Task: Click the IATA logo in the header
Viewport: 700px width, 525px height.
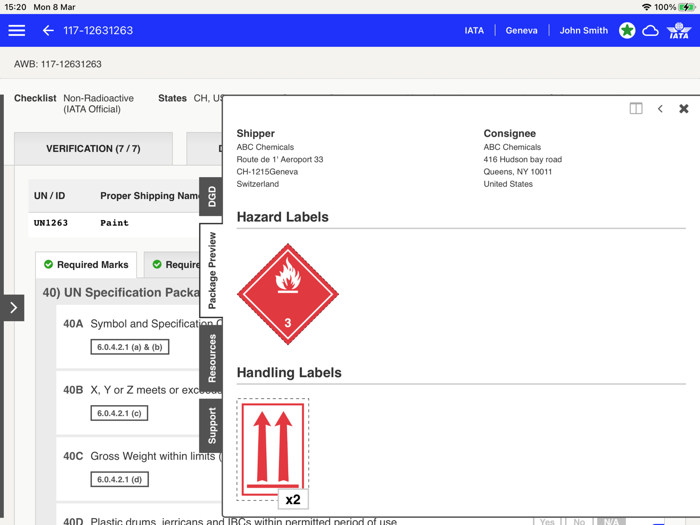Action: (679, 30)
